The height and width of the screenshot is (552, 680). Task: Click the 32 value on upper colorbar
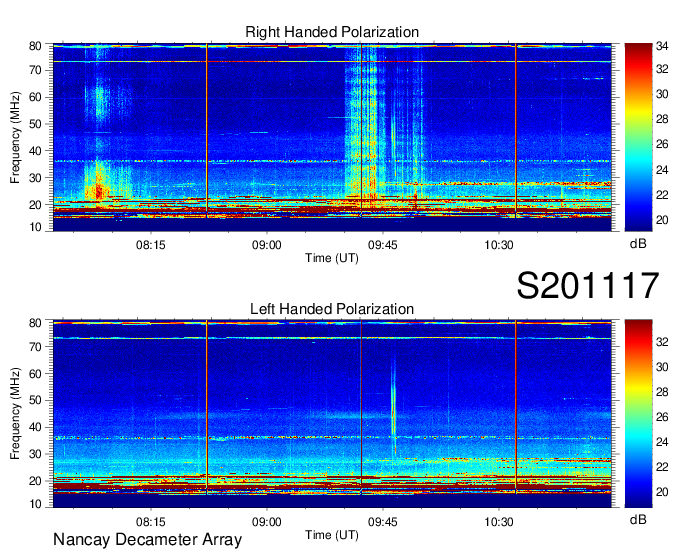tap(662, 69)
